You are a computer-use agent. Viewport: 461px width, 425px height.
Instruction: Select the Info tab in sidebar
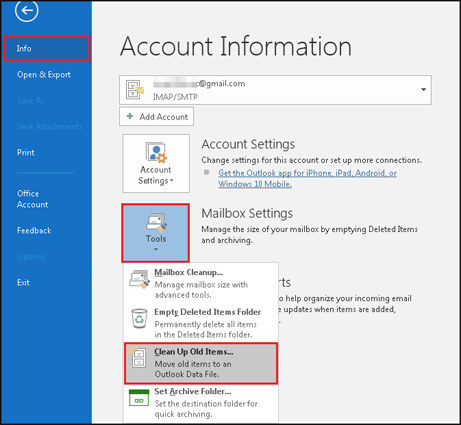click(x=47, y=48)
